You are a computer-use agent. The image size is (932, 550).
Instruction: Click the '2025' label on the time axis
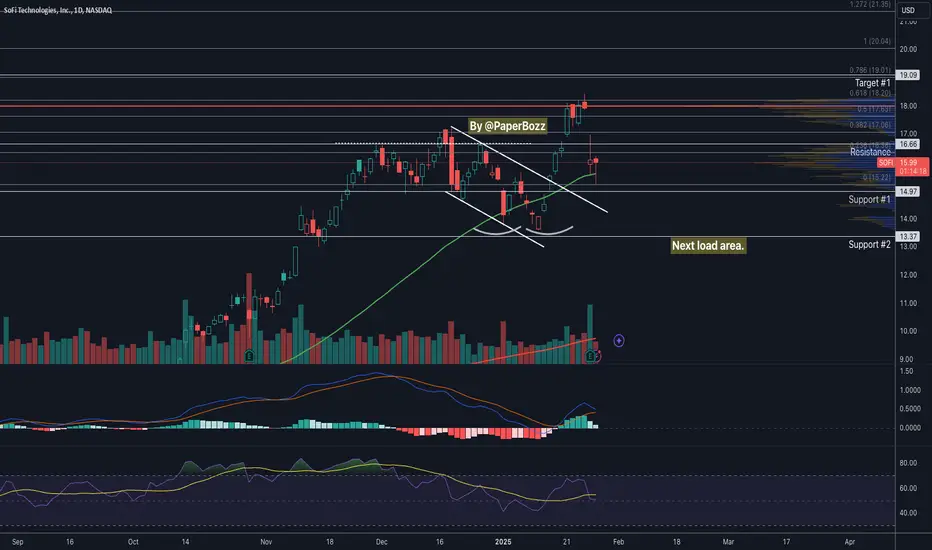tap(503, 542)
